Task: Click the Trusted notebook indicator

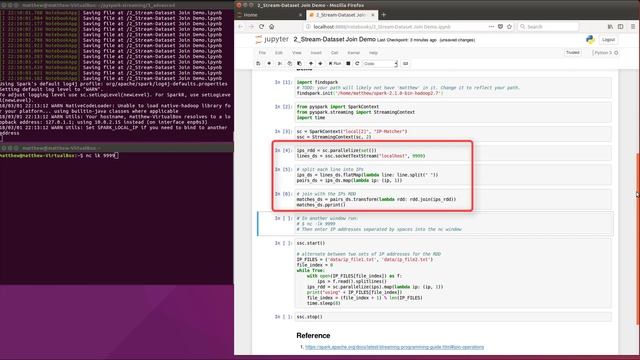Action: coord(573,53)
